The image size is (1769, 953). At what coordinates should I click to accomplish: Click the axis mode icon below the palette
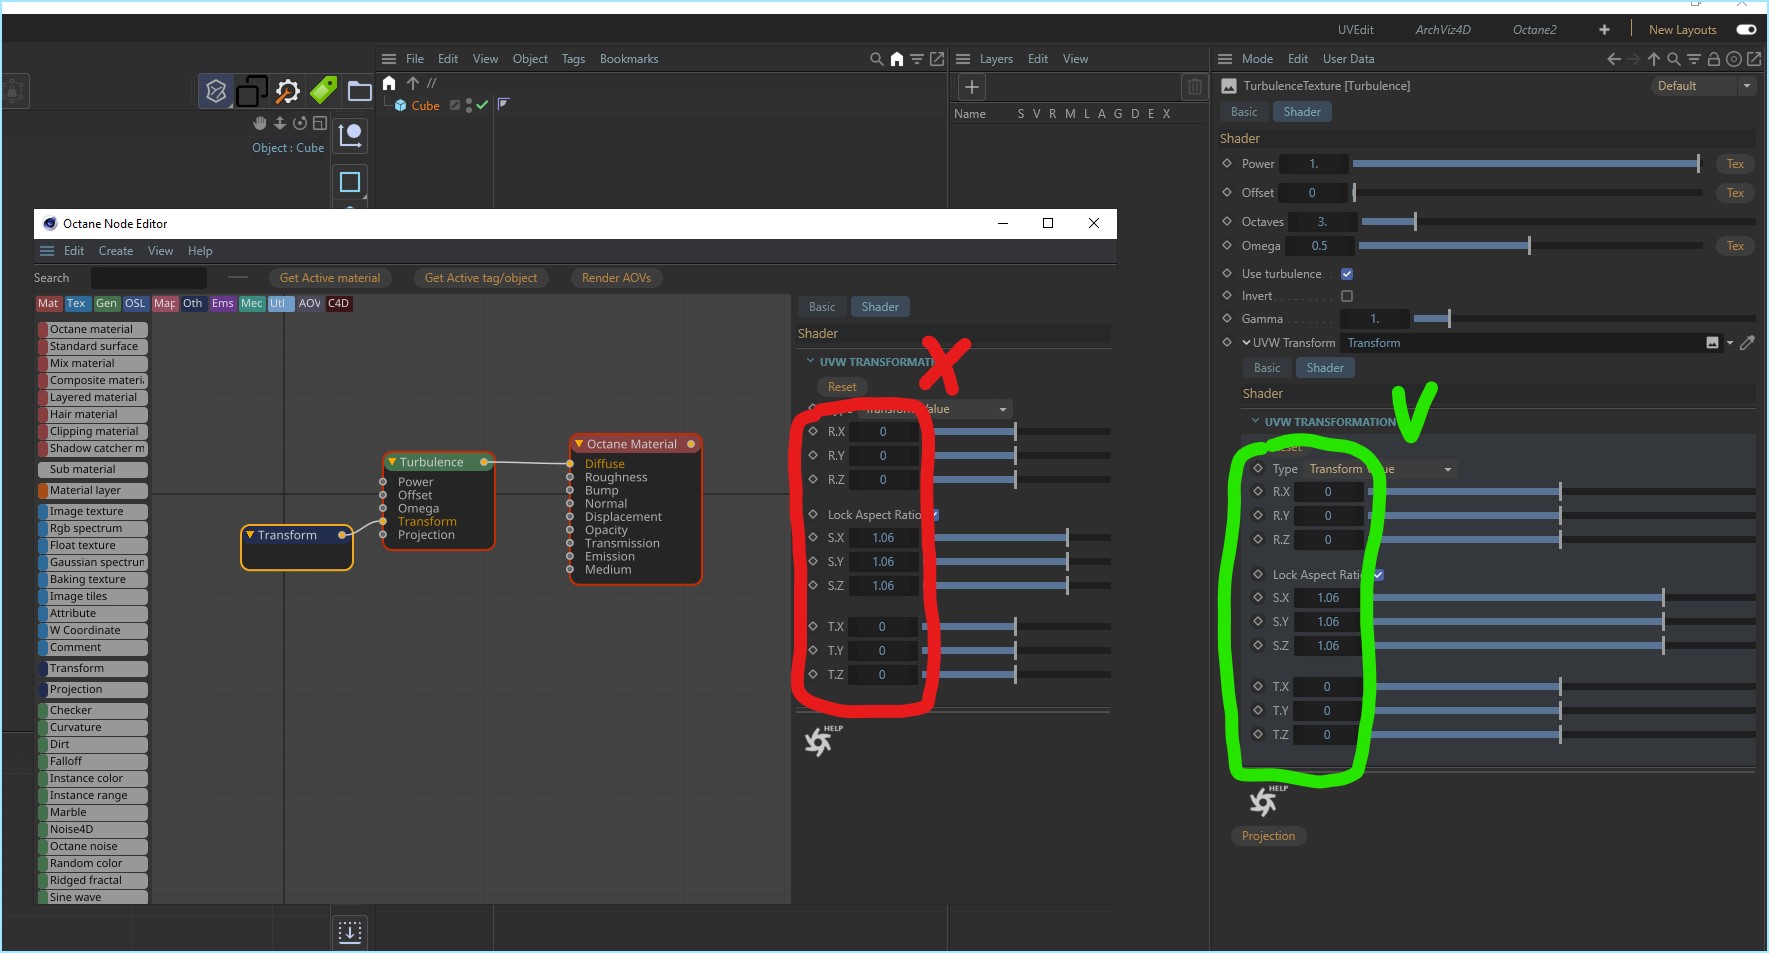pos(350,135)
